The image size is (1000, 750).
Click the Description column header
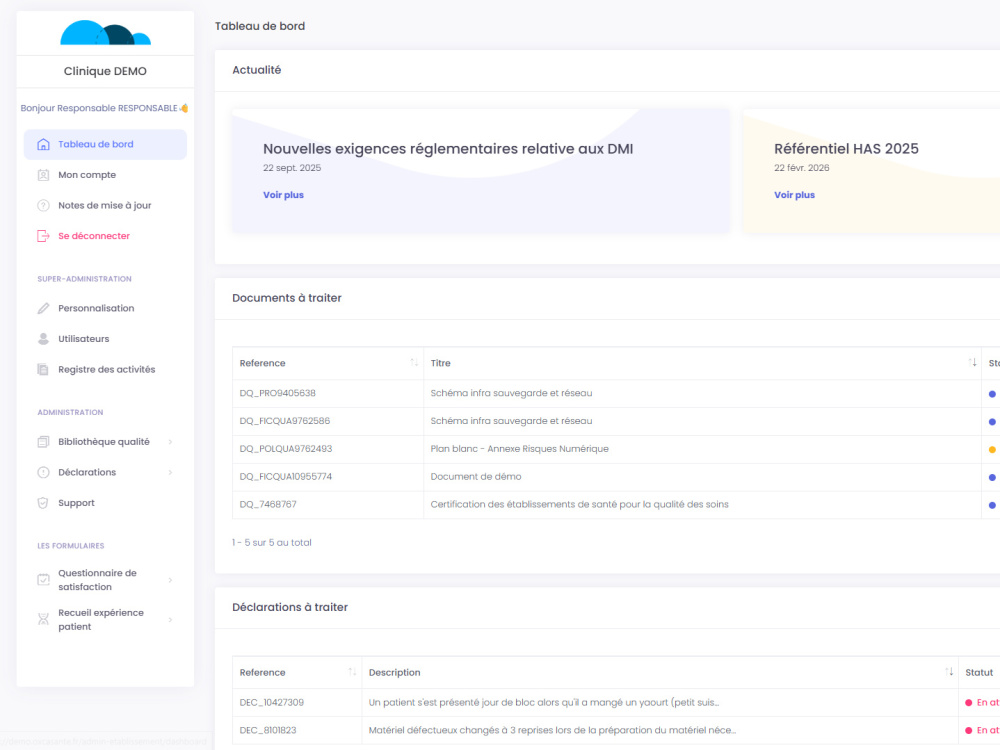[394, 672]
